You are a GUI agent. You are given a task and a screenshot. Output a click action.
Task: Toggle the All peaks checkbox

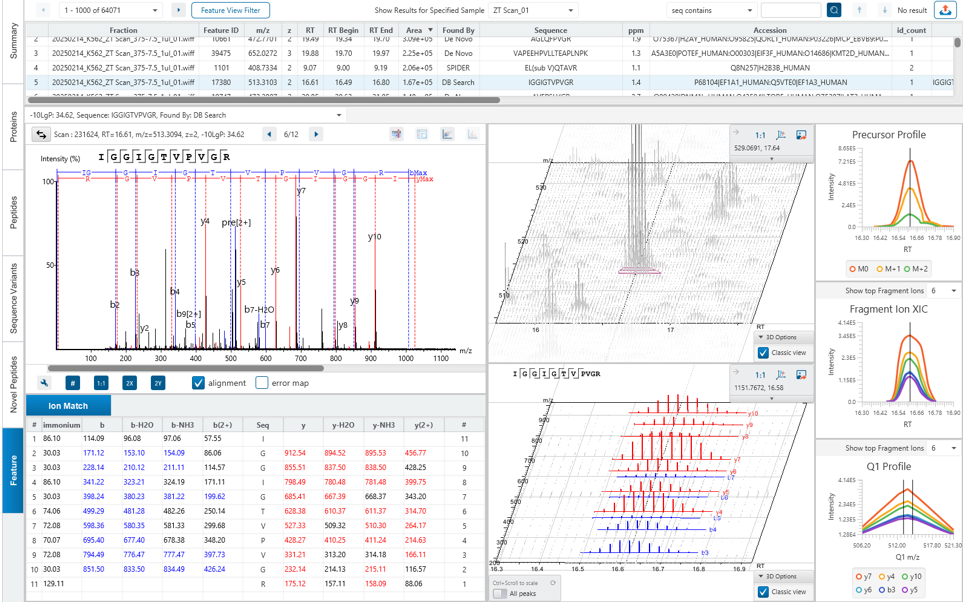(500, 593)
